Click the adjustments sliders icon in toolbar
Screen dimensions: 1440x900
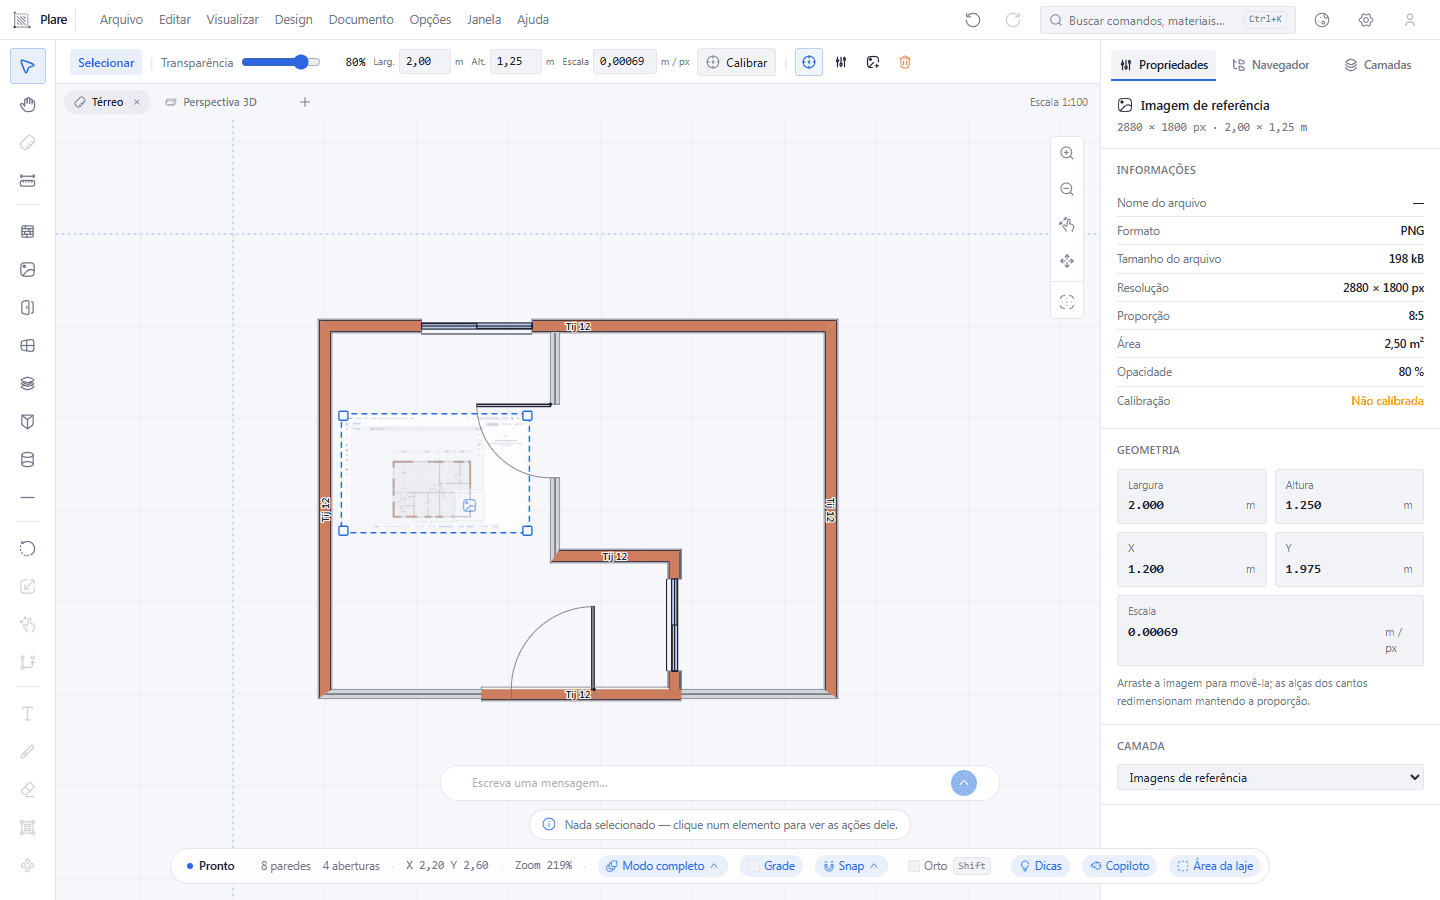tap(841, 62)
